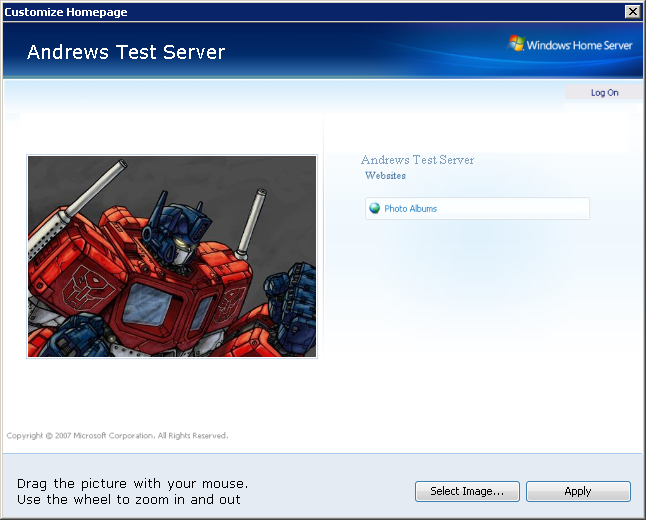Click the Websites heading text
Screen dimensions: 646x520
click(385, 176)
